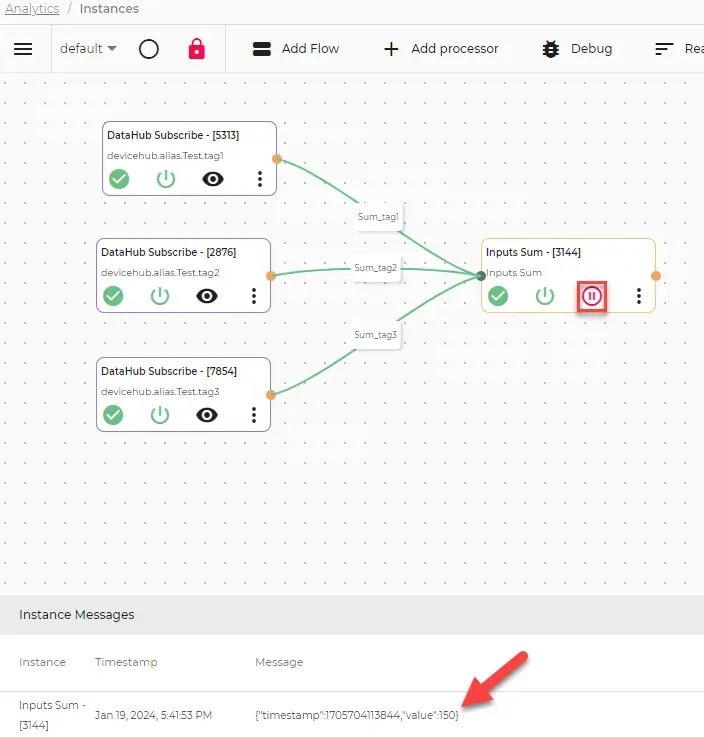The height and width of the screenshot is (737, 704).
Task: Click output port of DataHub Subscribe 2876
Action: coord(271,276)
